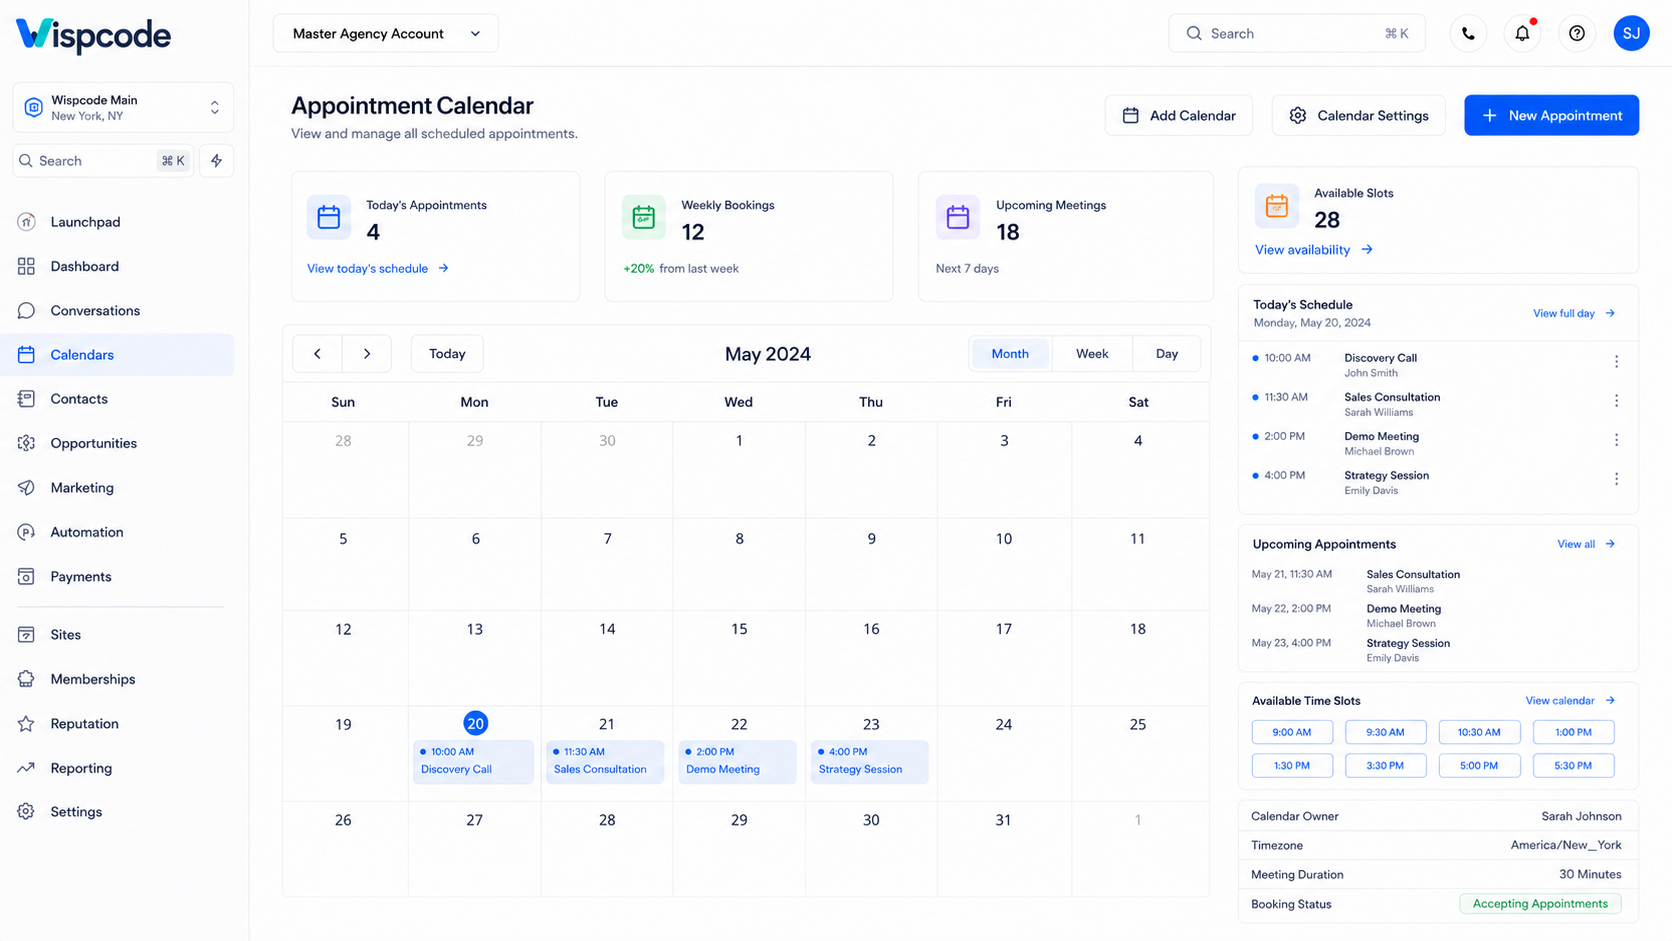This screenshot has width=1672, height=941.
Task: Click the New Appointment button
Action: tap(1551, 115)
